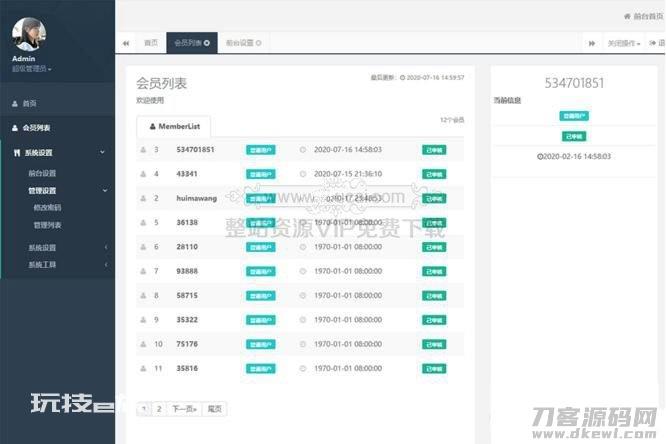Click the clock icon in row 93888
666x444 pixels.
click(x=303, y=271)
